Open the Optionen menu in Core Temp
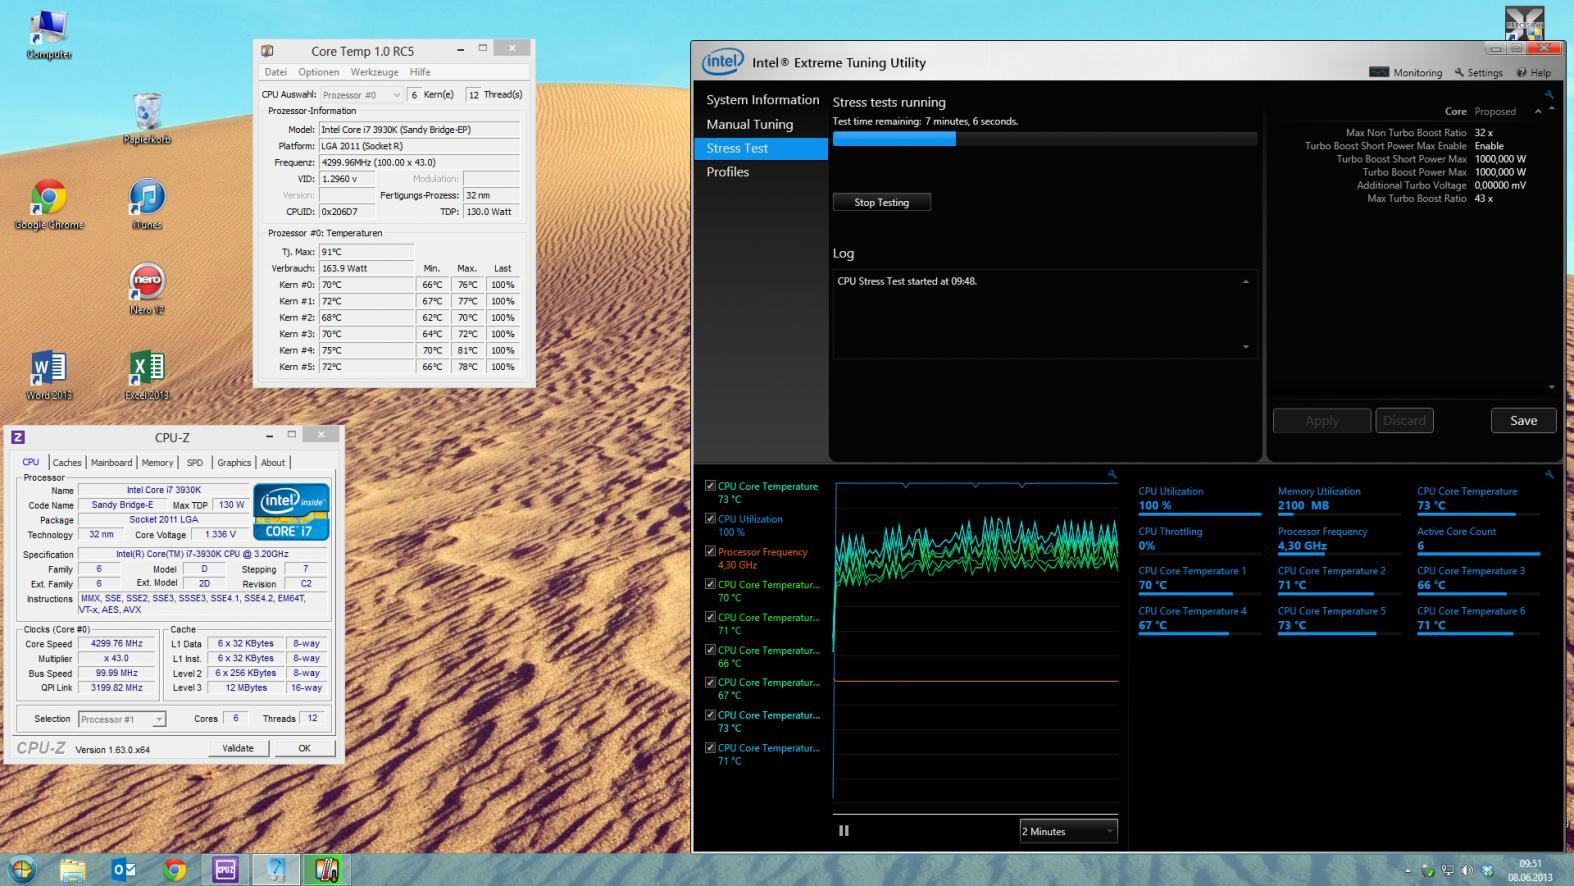Image resolution: width=1574 pixels, height=886 pixels. [x=318, y=72]
